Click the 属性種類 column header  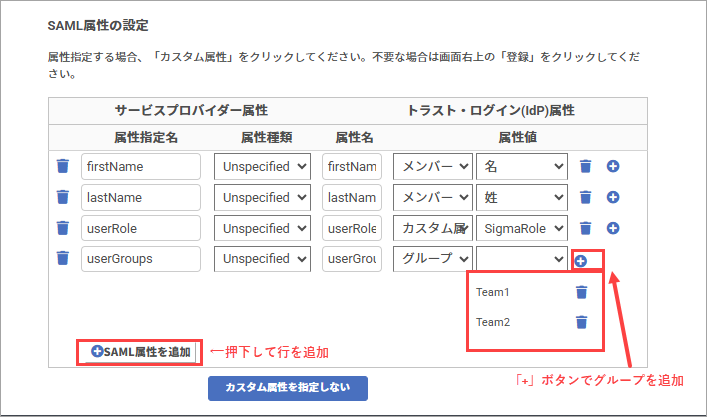point(266,137)
